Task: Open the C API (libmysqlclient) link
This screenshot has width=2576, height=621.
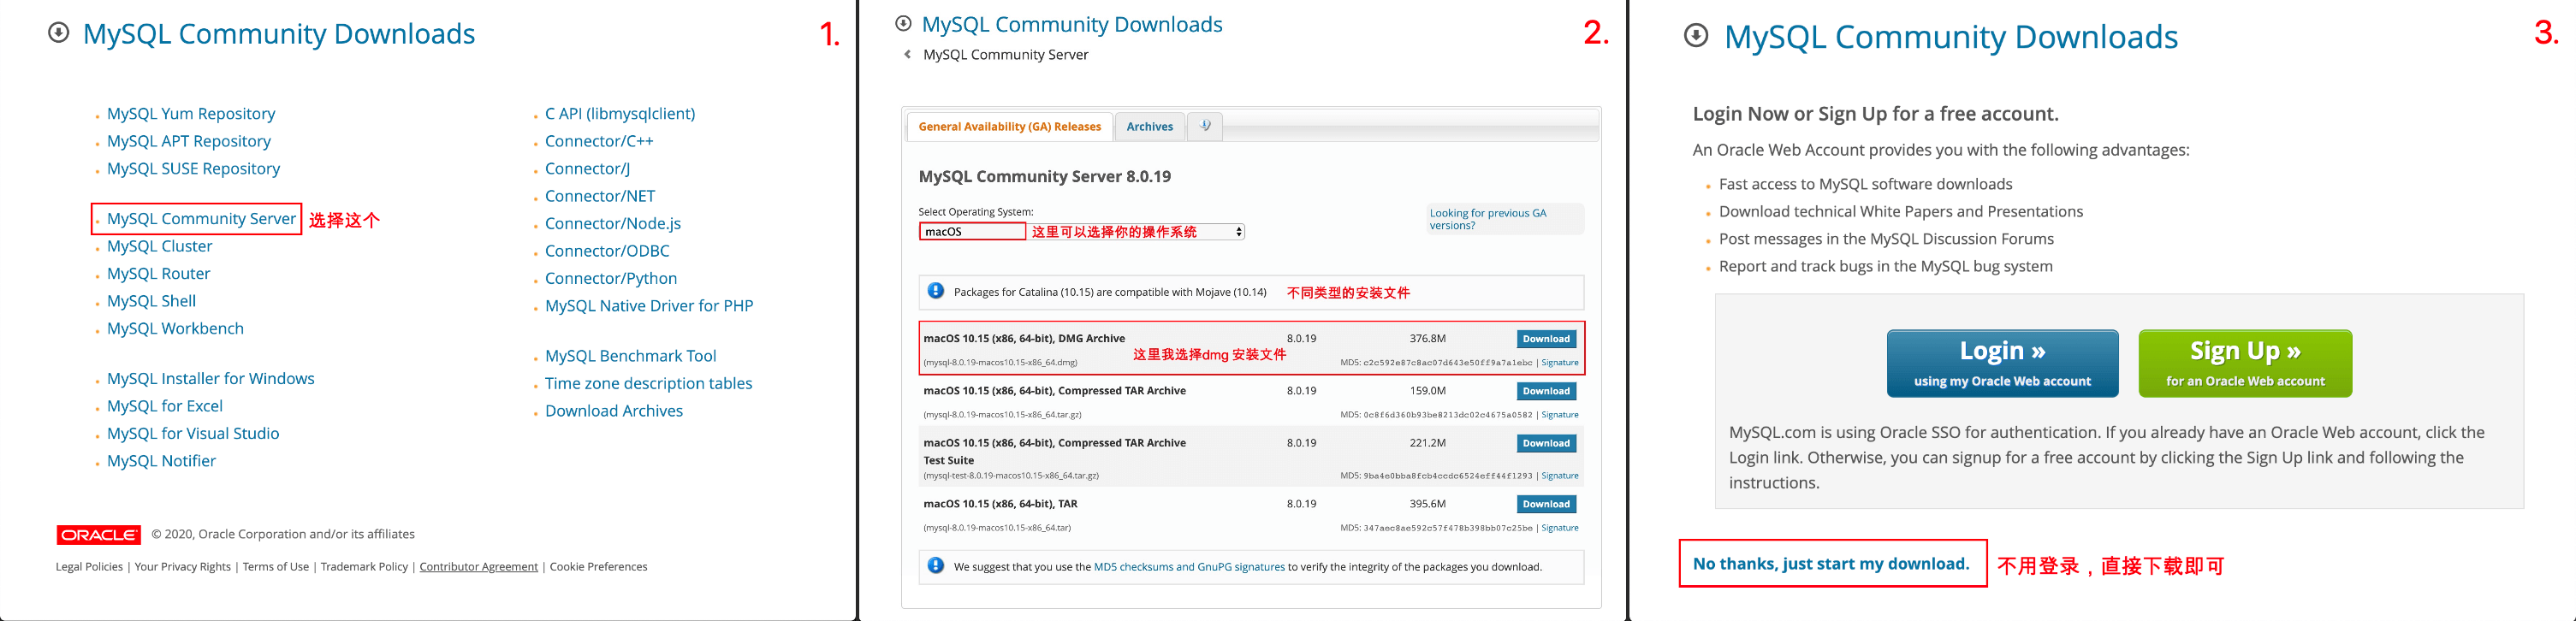Action: (x=620, y=114)
